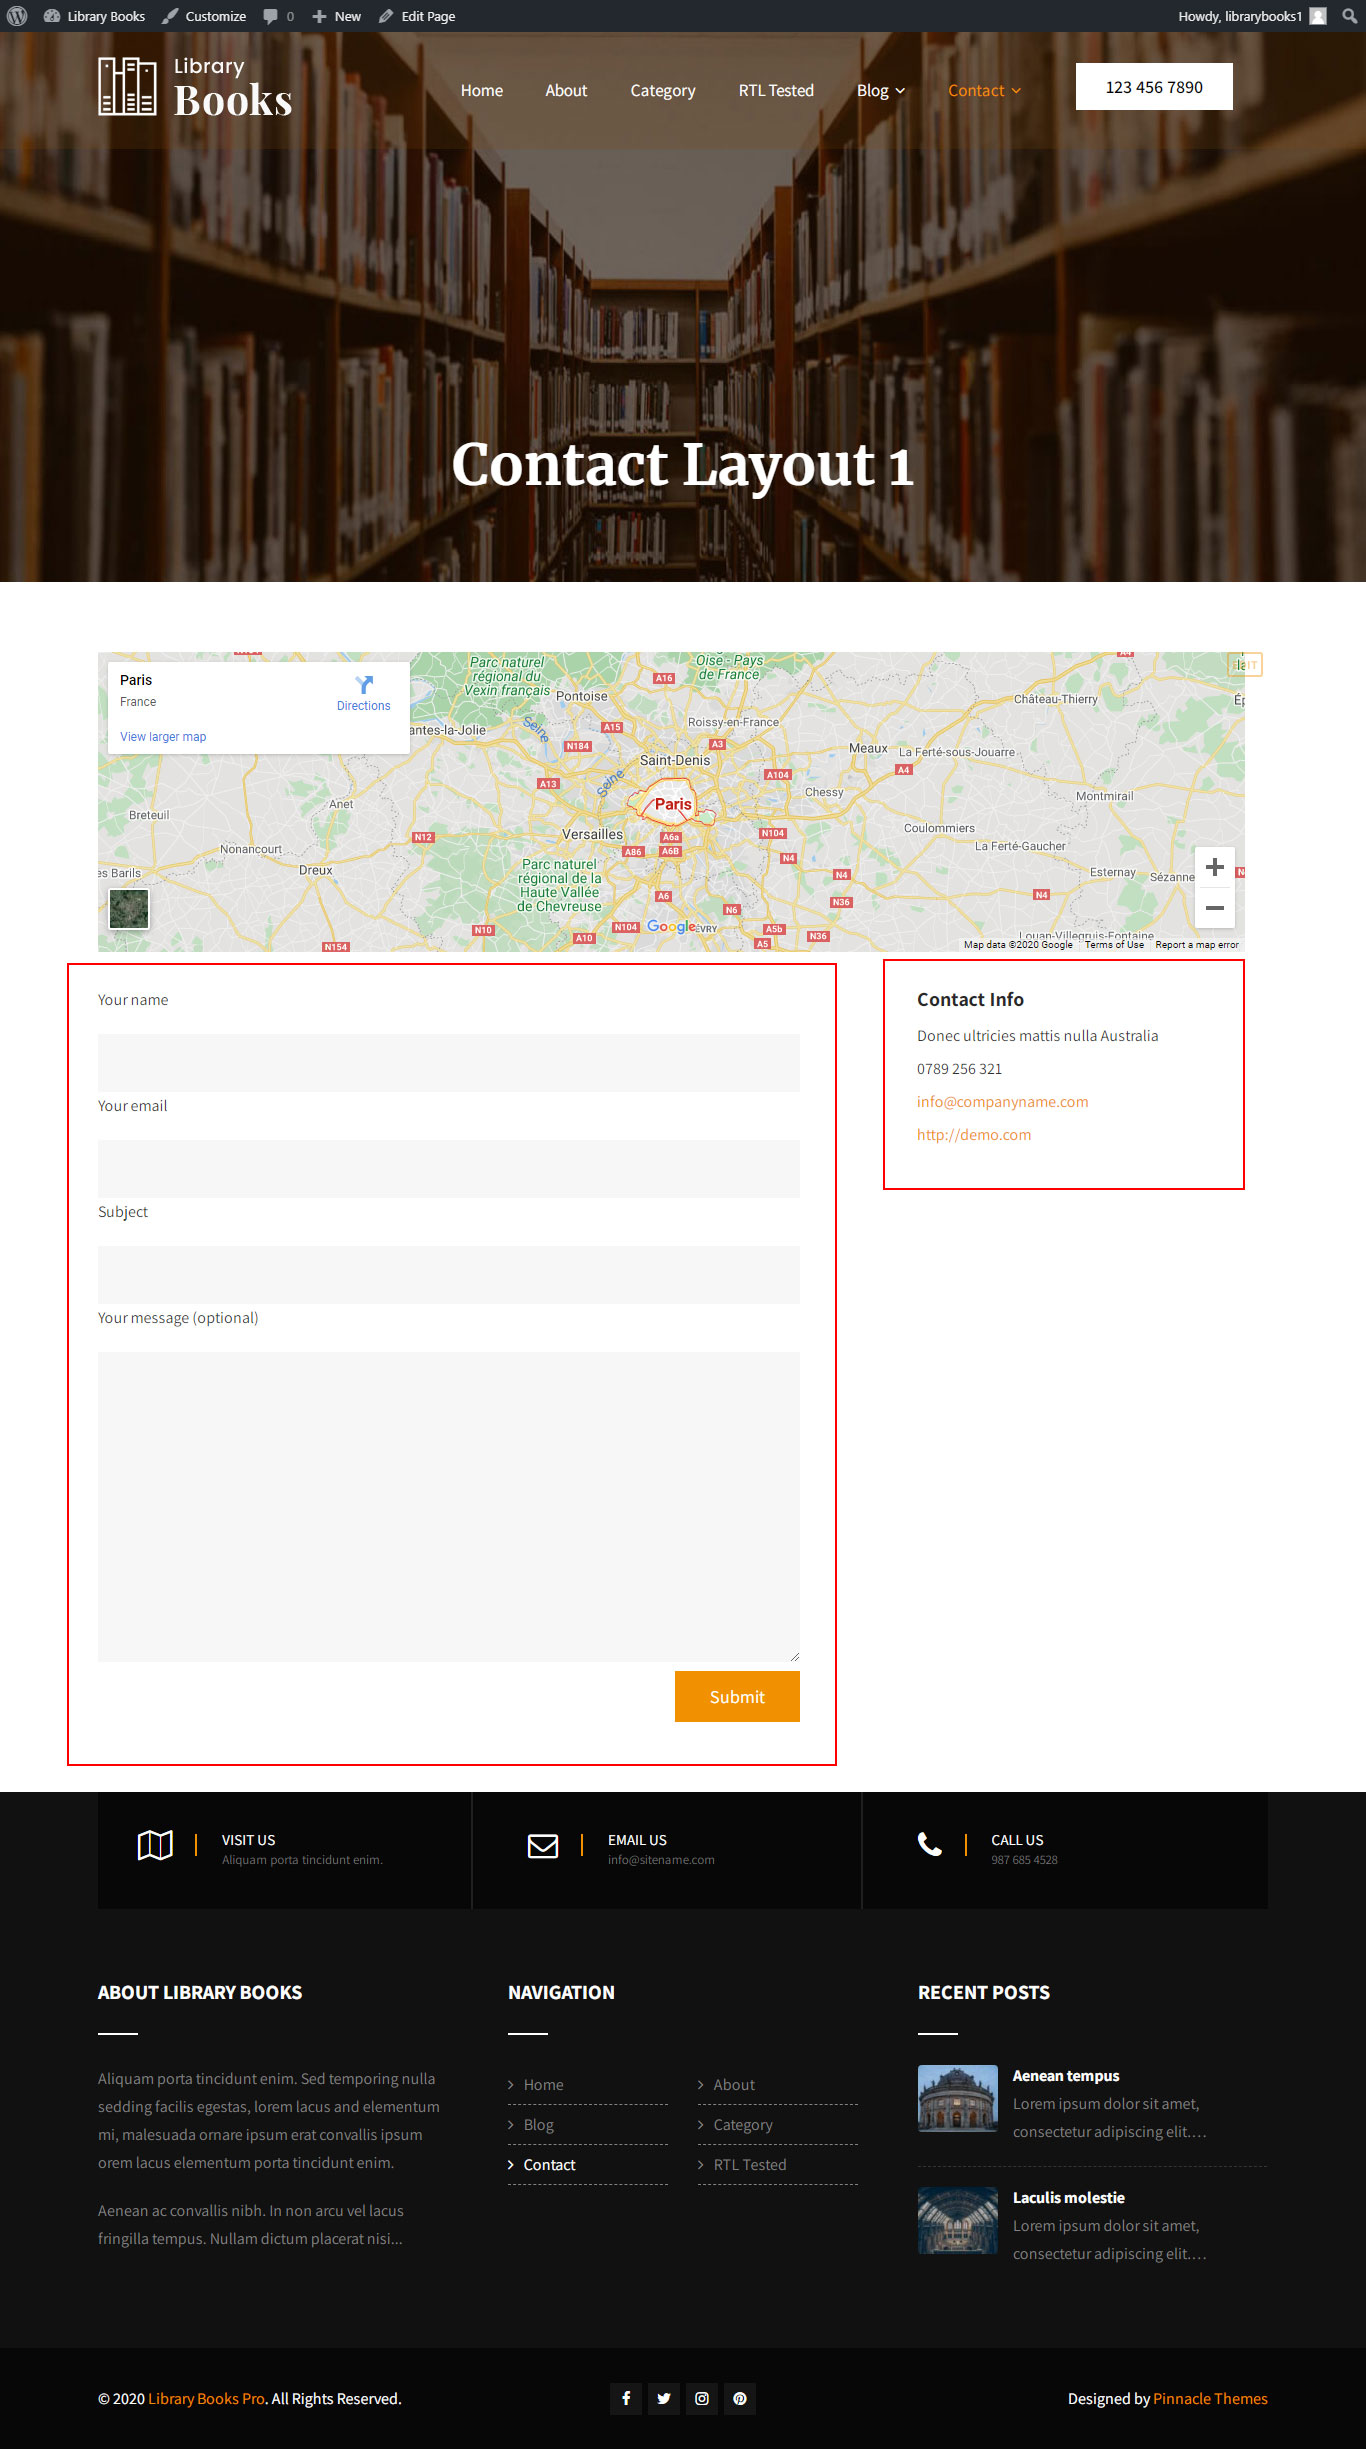Open the New content admin menu
The height and width of the screenshot is (2450, 1366).
337,16
